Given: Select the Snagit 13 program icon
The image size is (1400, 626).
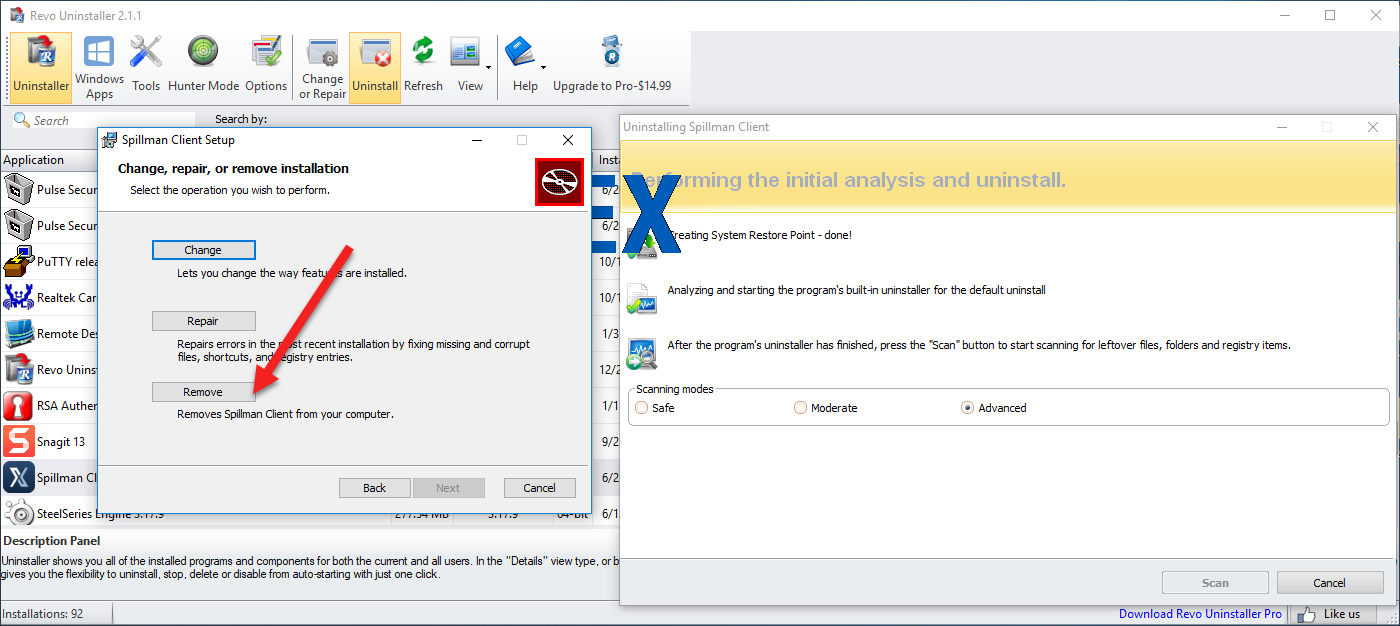Looking at the screenshot, I should 19,442.
